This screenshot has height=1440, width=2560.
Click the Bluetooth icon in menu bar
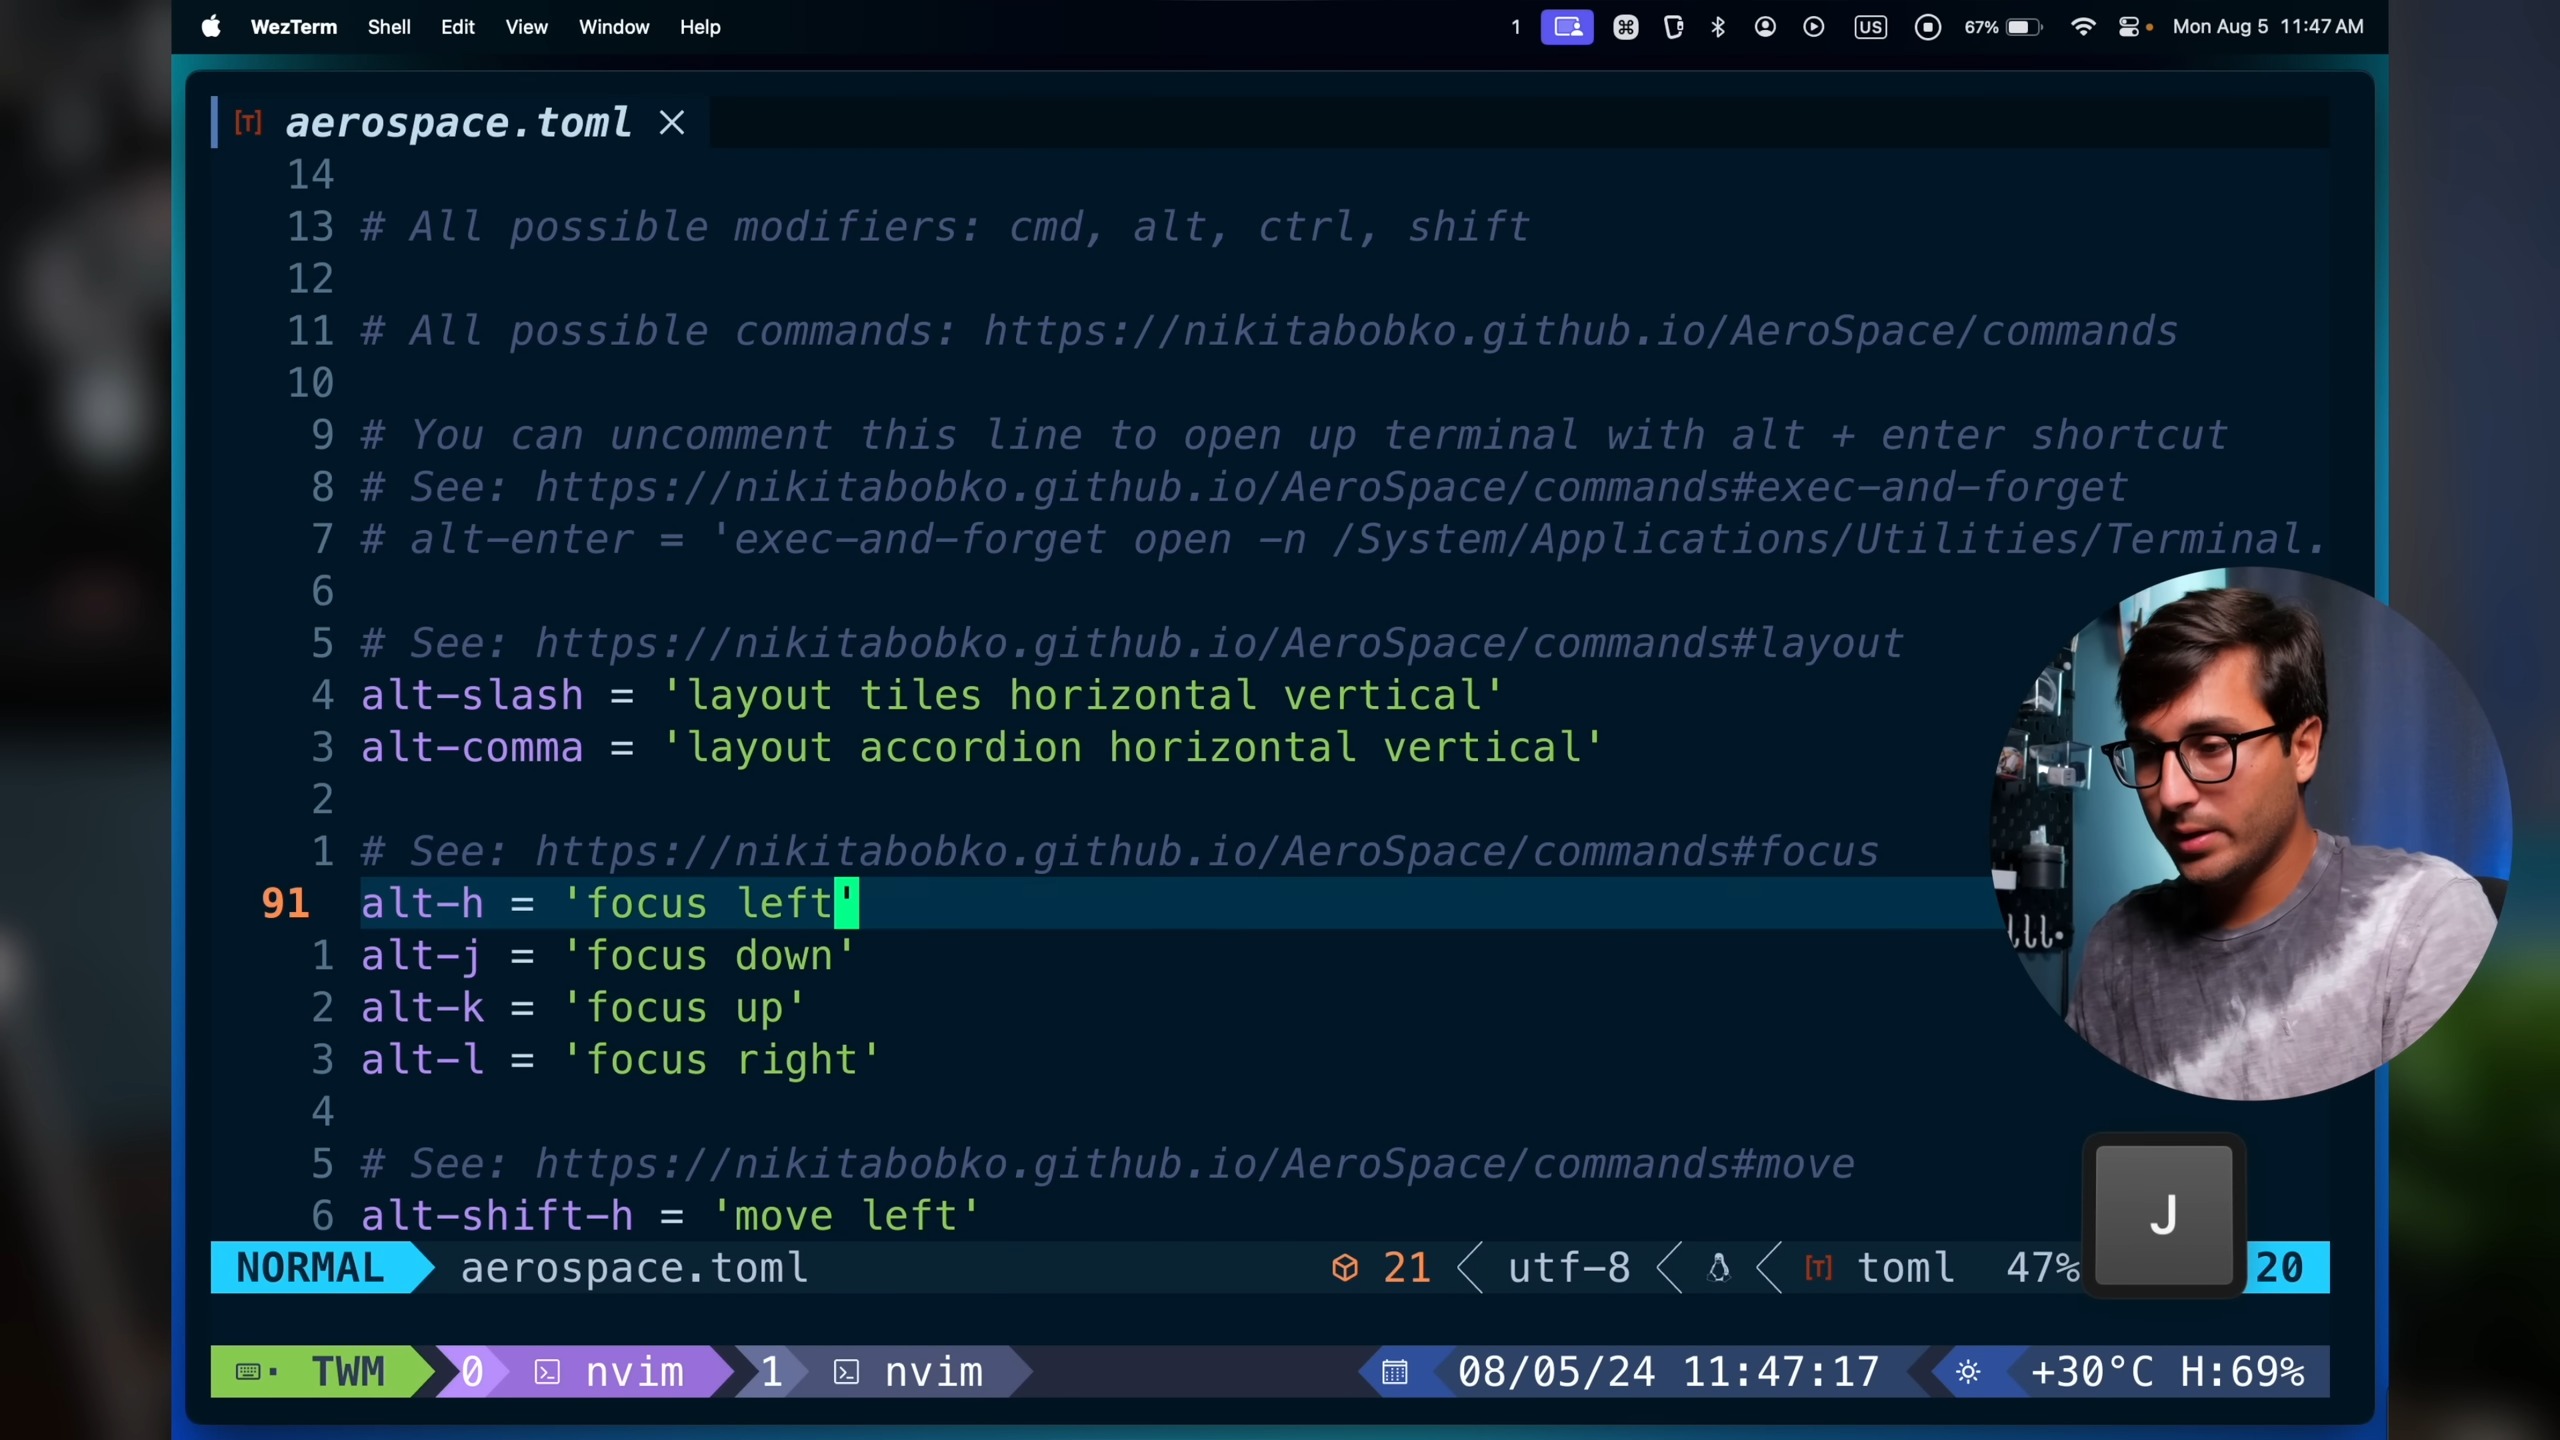coord(1718,27)
